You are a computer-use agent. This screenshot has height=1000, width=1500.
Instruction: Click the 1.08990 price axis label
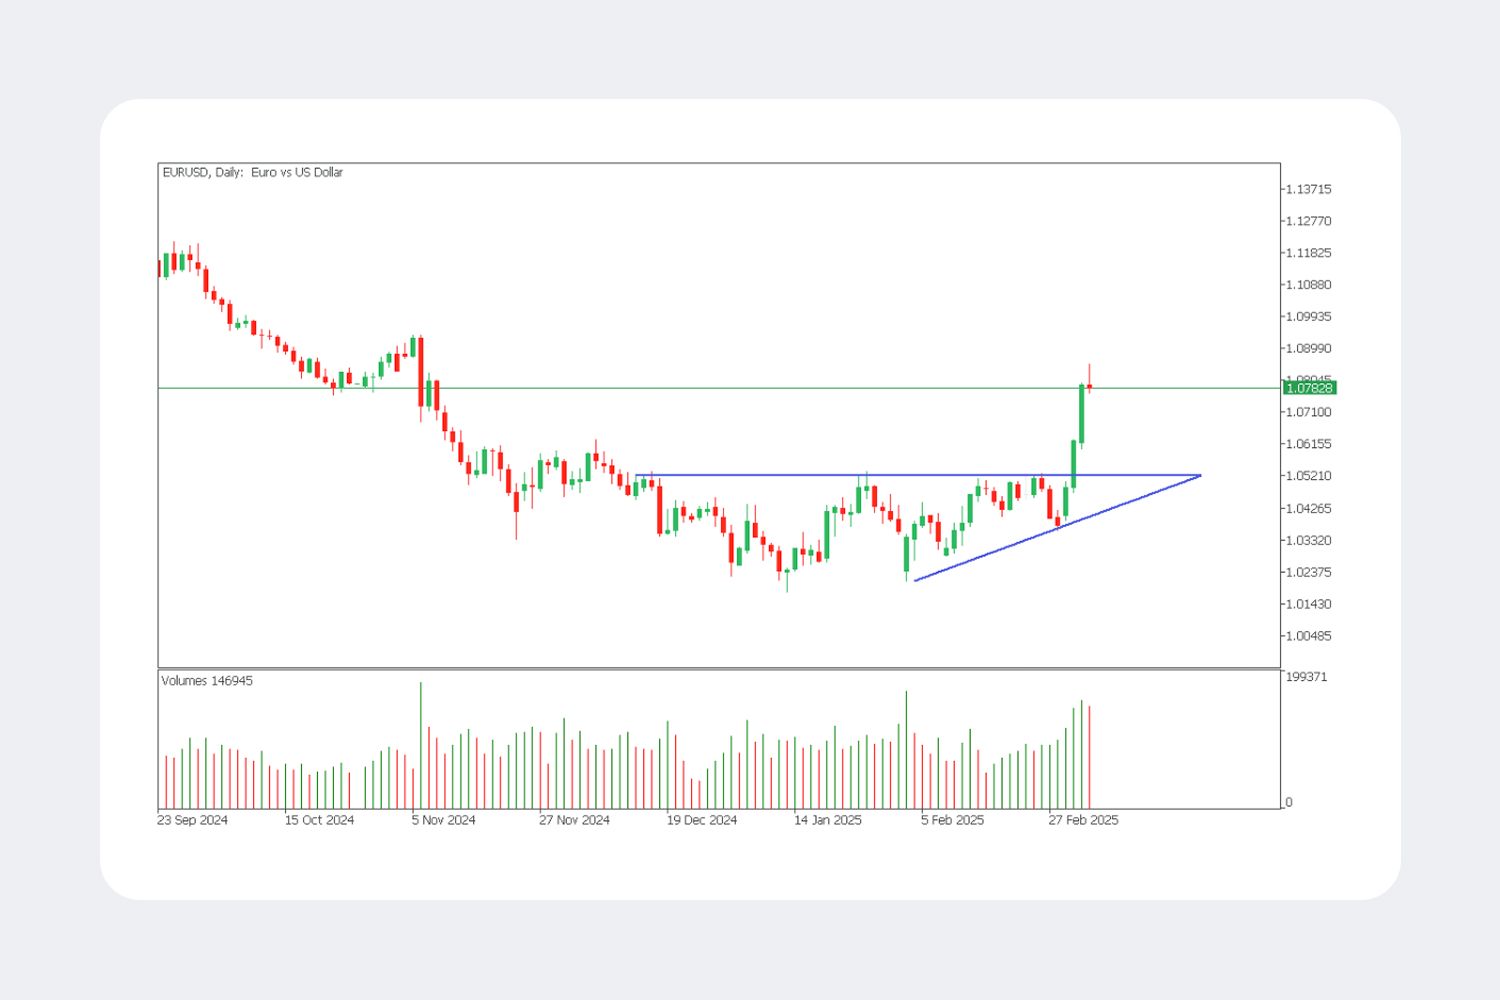[1308, 349]
